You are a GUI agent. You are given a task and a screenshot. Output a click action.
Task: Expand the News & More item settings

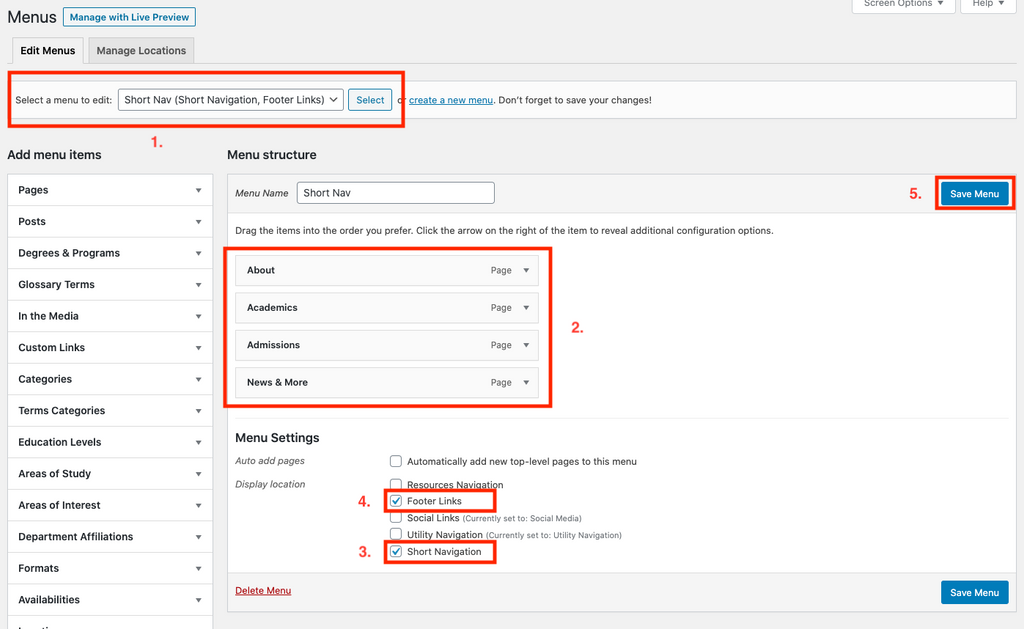(x=526, y=383)
